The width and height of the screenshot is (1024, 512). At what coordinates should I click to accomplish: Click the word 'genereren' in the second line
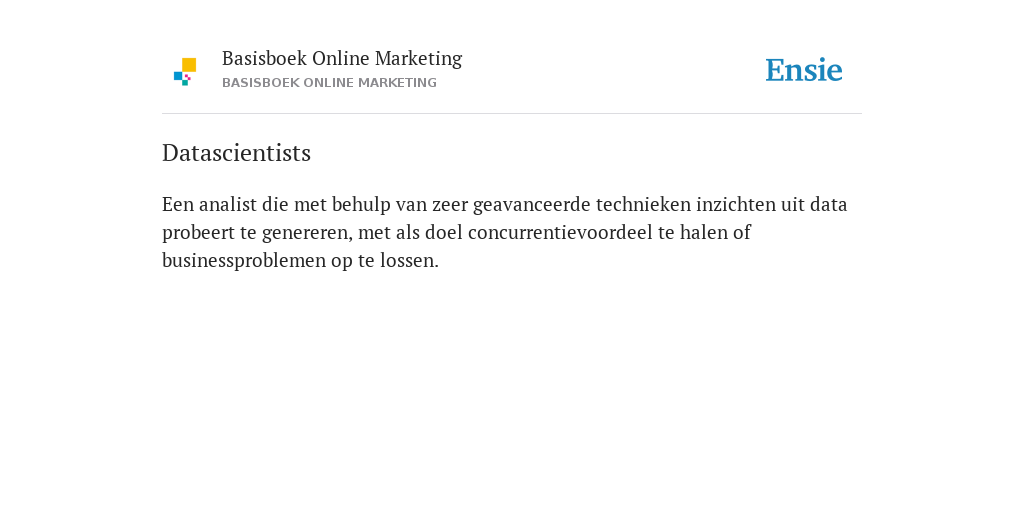[307, 233]
